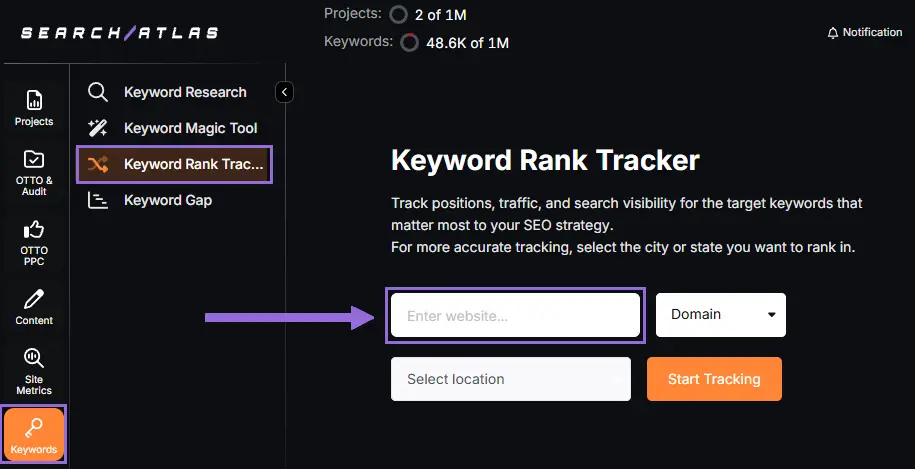Click the Projects usage progress ring

tap(399, 15)
